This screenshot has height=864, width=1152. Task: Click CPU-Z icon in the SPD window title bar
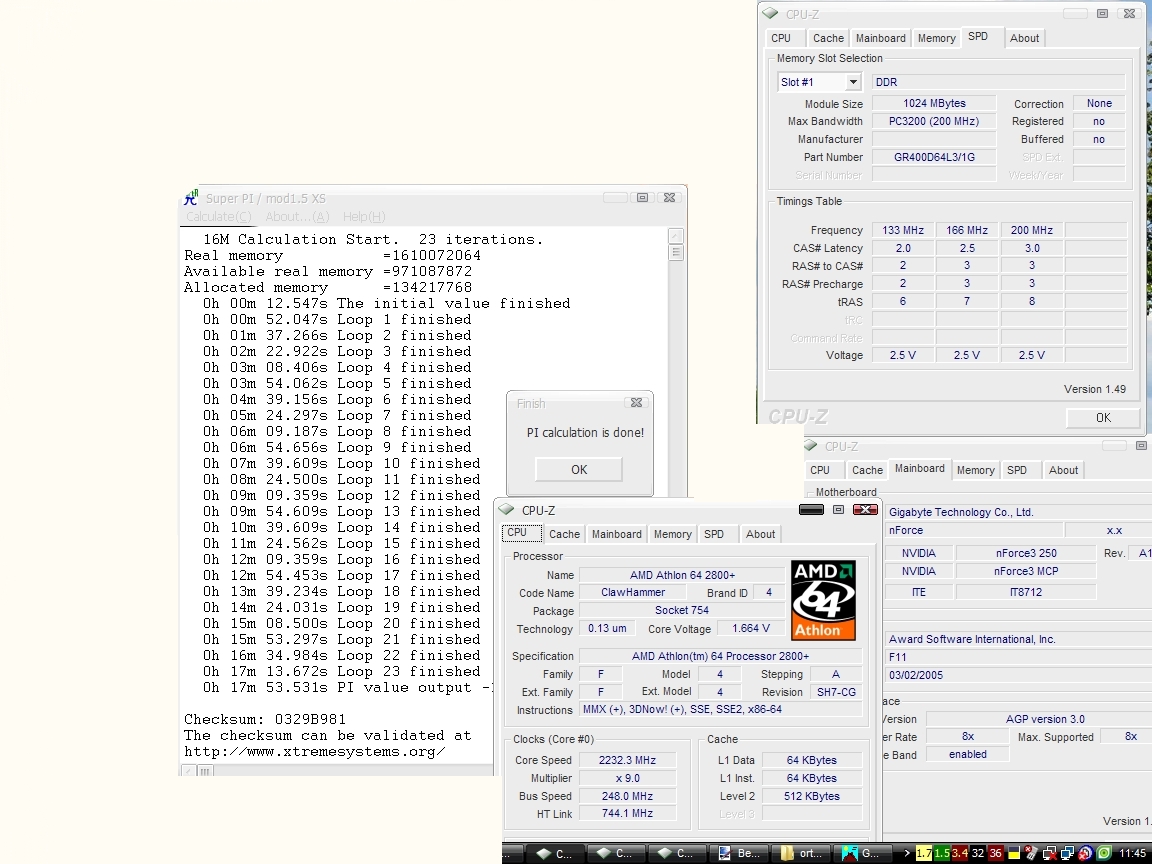[770, 13]
